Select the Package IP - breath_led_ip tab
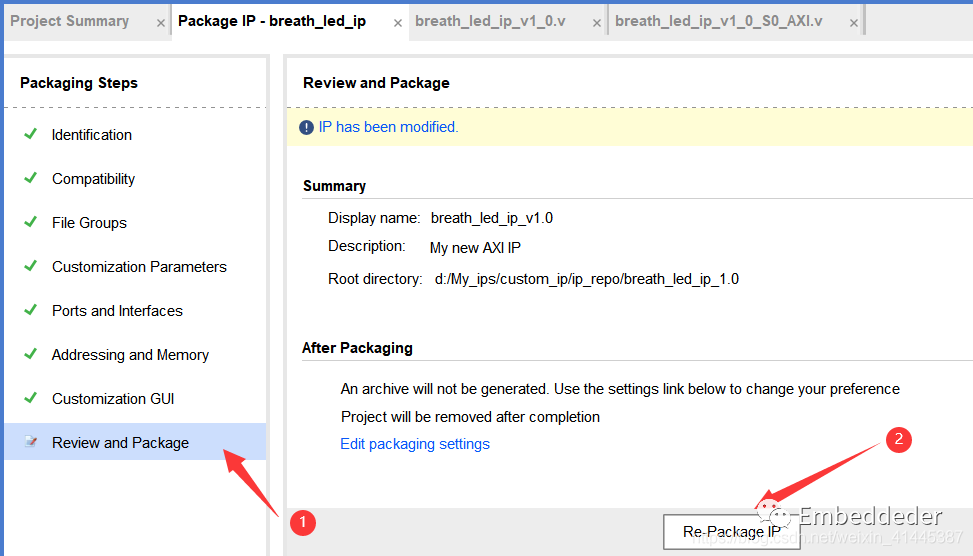 pyautogui.click(x=271, y=21)
